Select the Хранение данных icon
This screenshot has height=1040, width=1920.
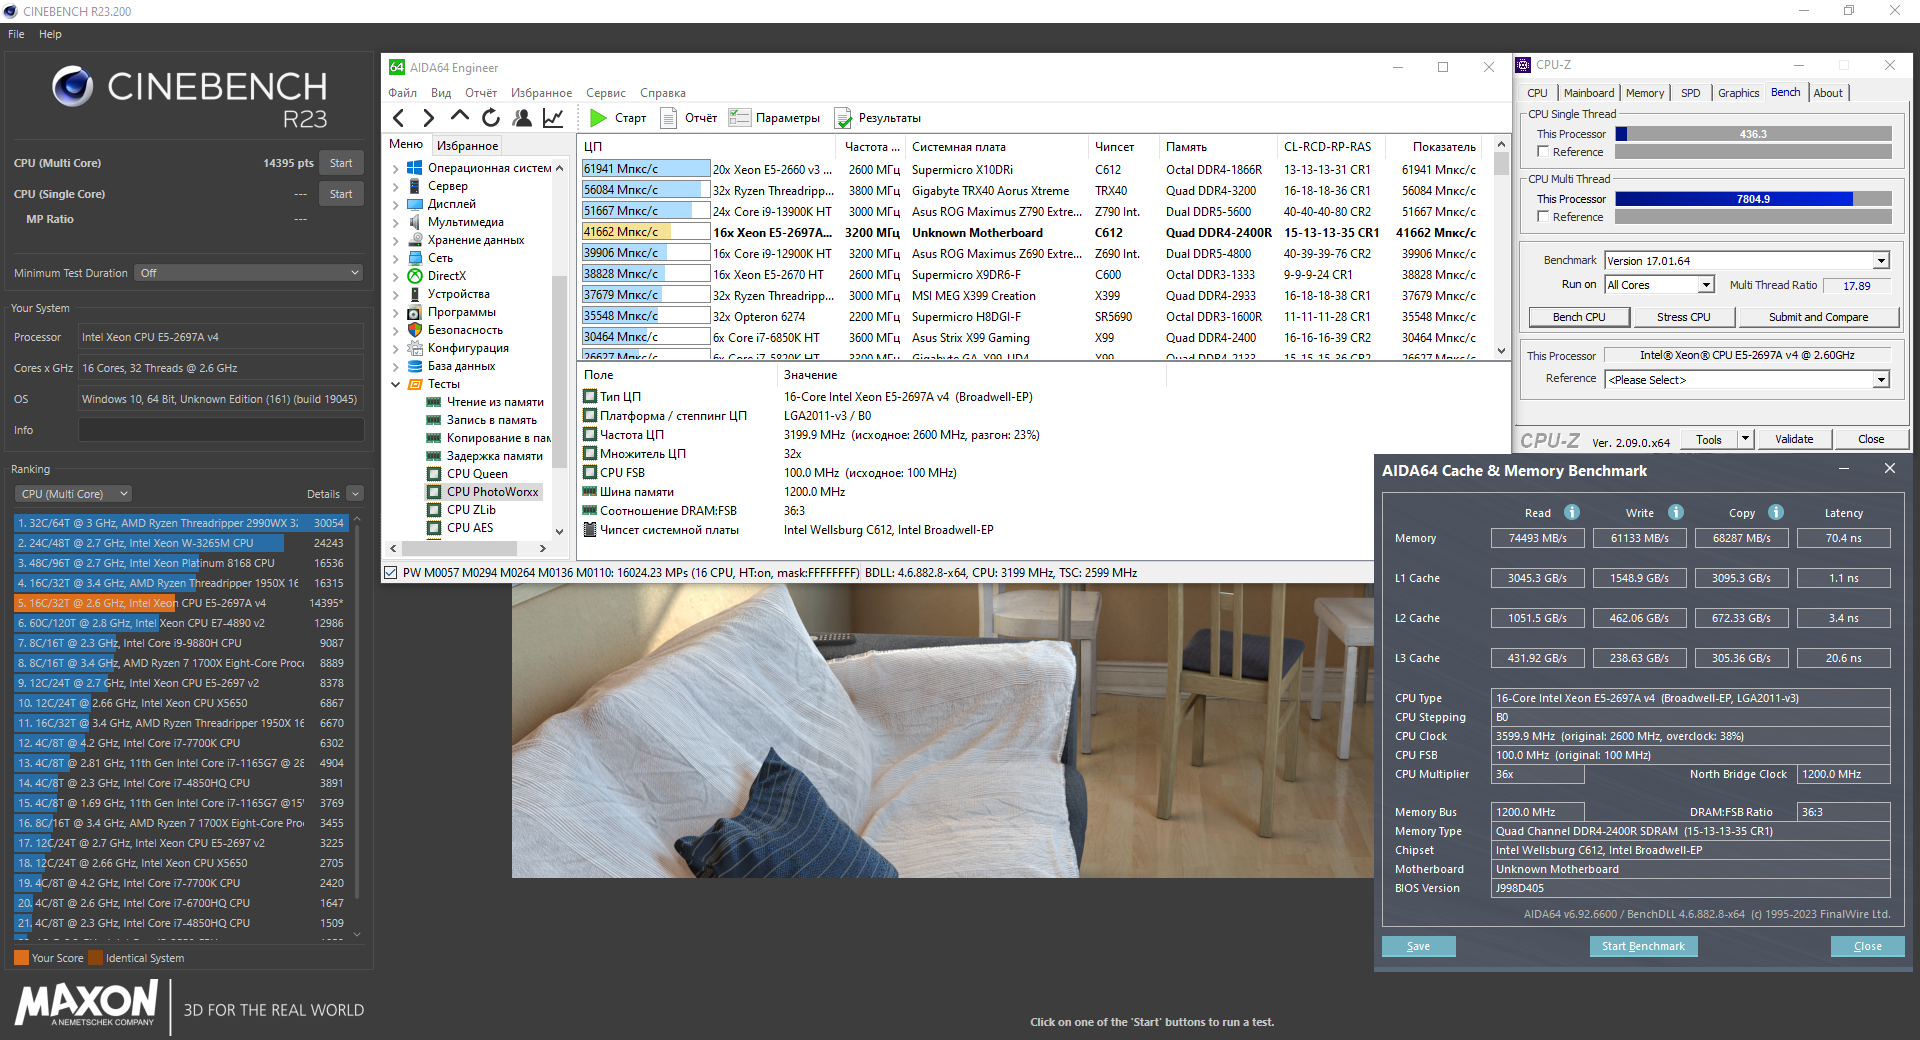(x=415, y=240)
